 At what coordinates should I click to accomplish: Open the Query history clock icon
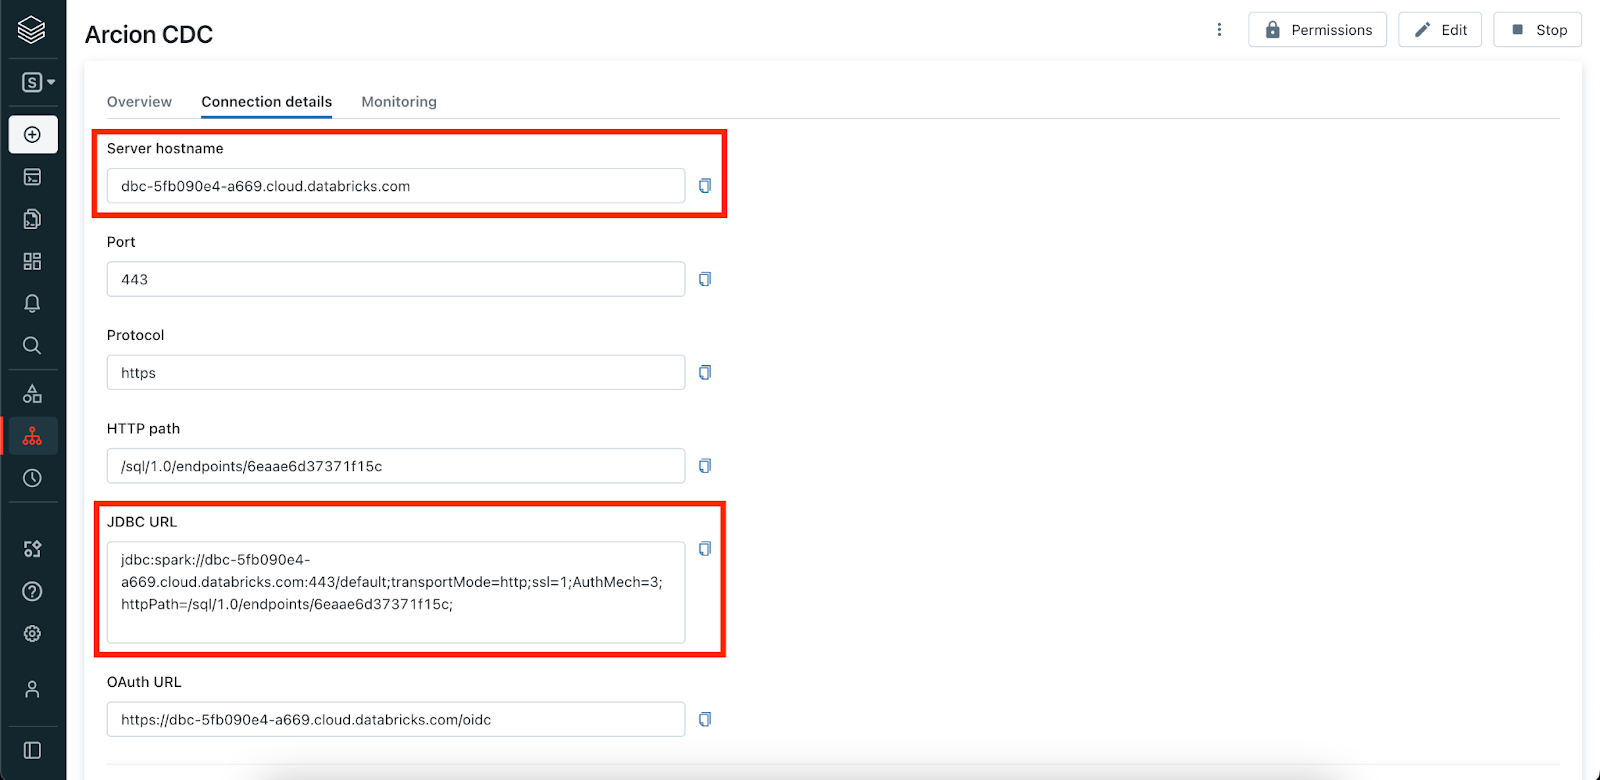point(32,478)
